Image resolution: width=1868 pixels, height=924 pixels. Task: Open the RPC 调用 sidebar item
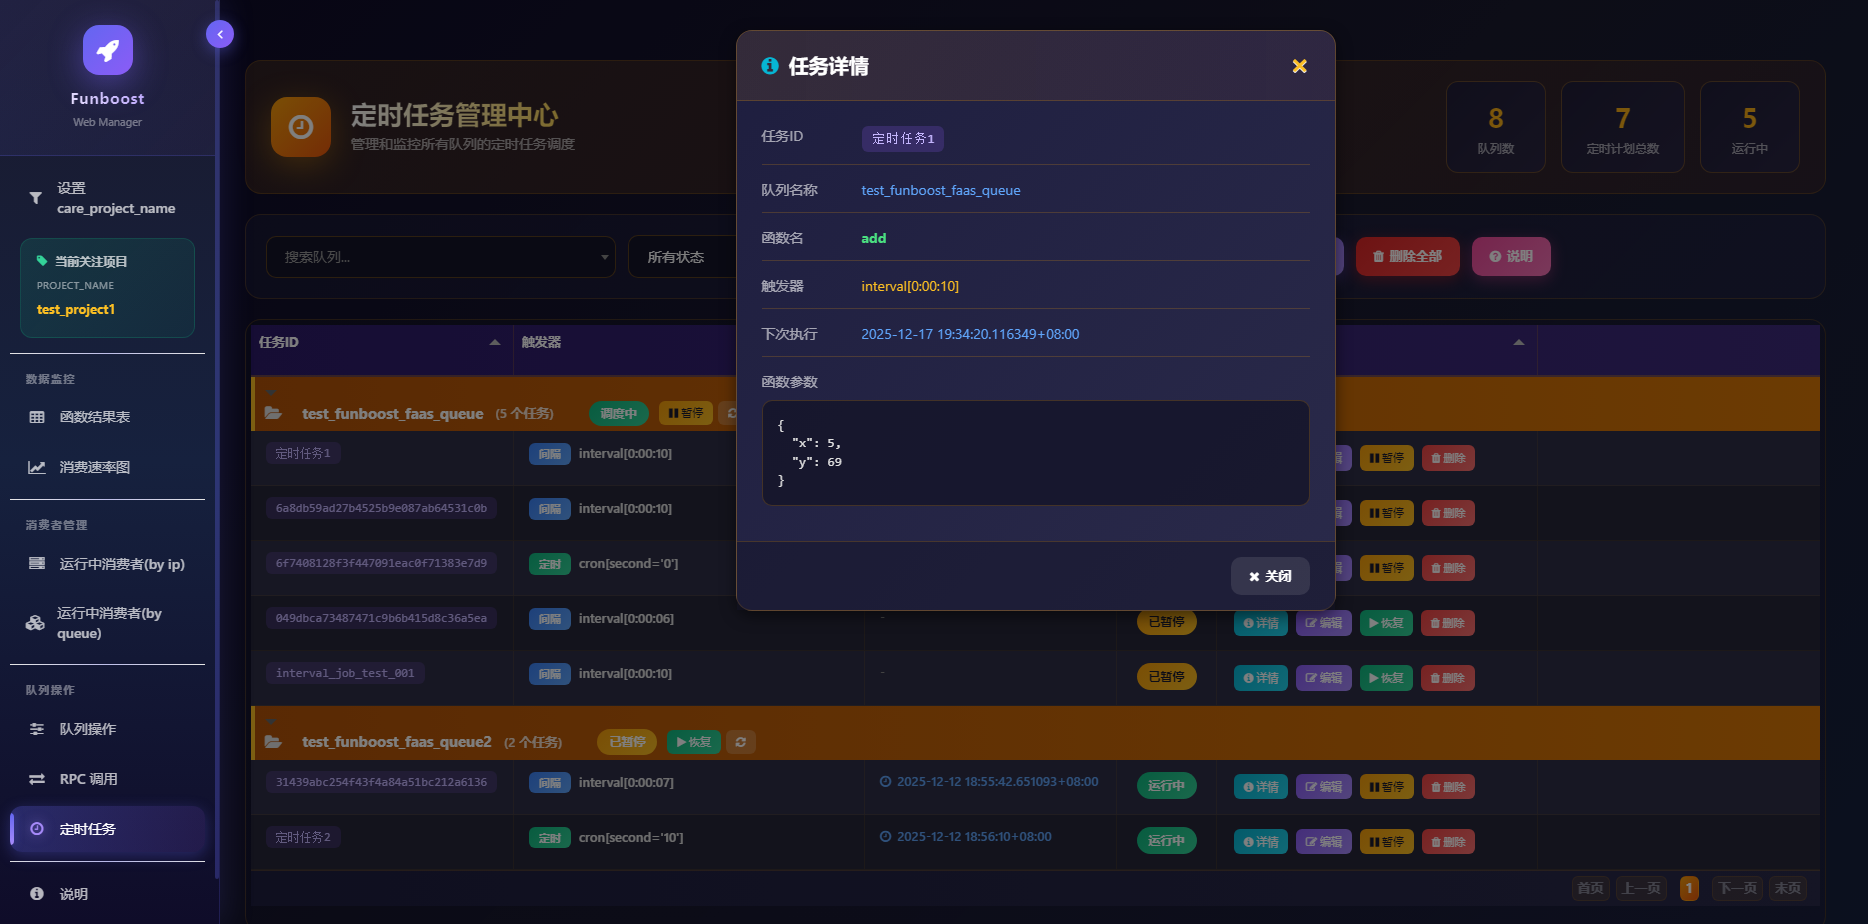(x=107, y=779)
